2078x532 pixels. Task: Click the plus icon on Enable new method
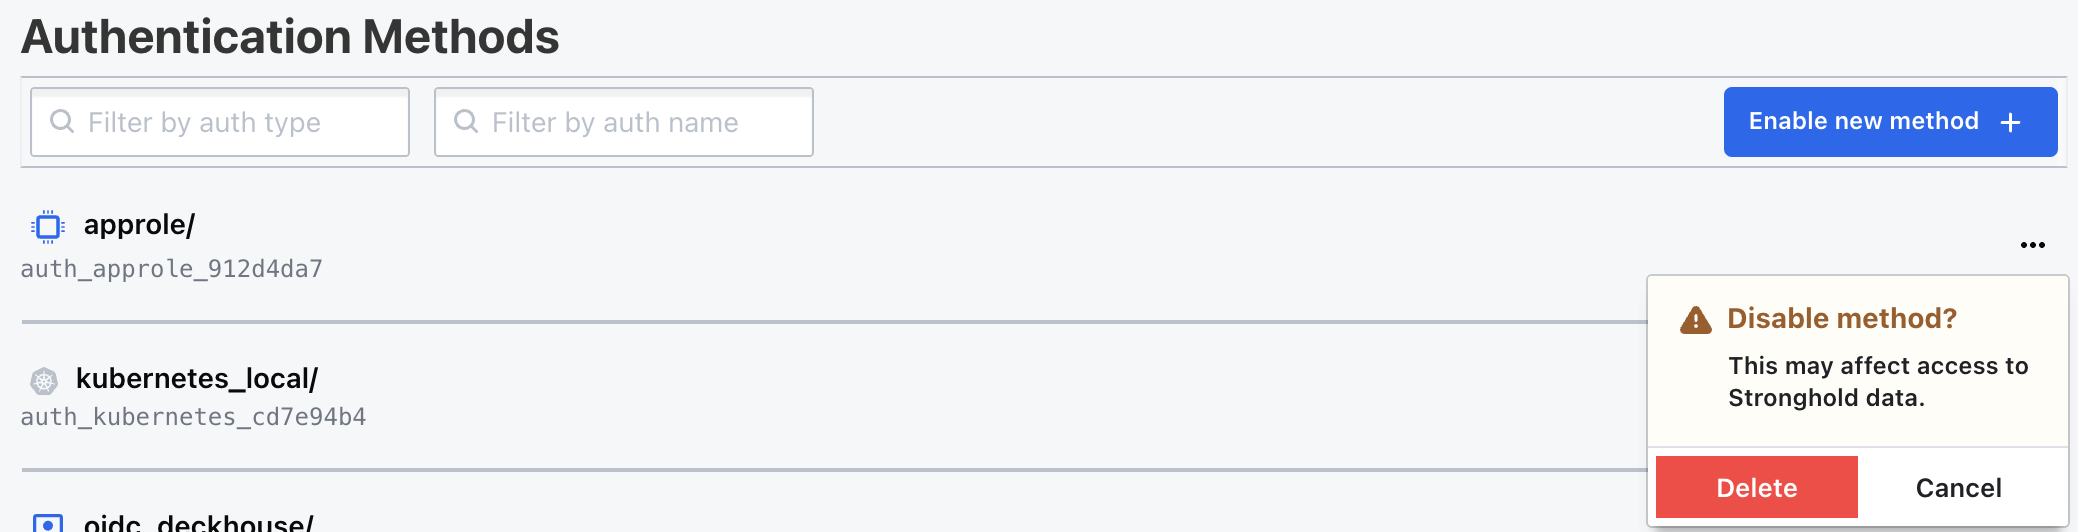pyautogui.click(x=2010, y=122)
